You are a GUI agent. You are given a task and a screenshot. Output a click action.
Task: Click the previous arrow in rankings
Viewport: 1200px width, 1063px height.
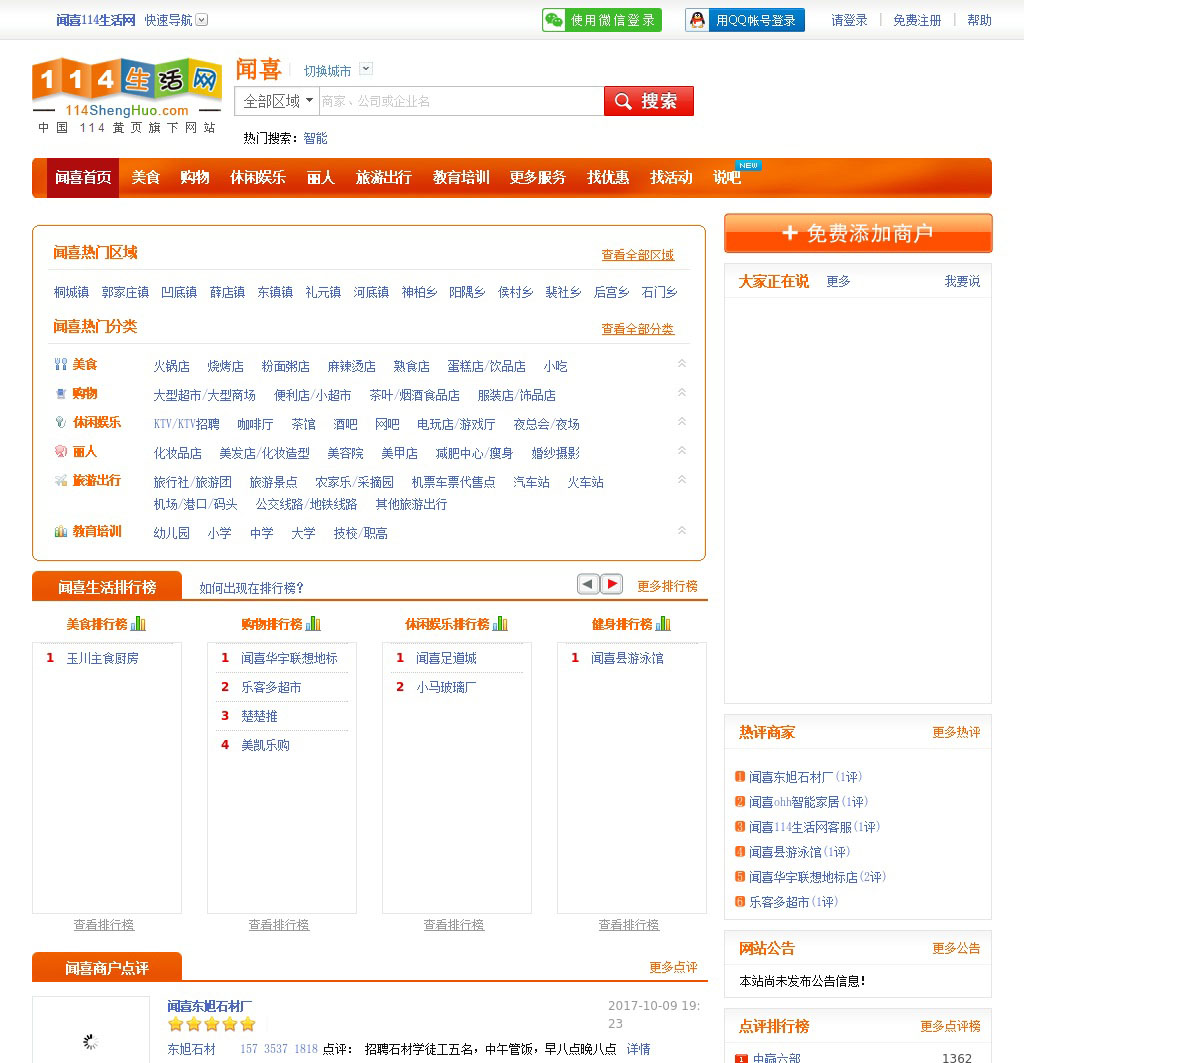coord(588,584)
